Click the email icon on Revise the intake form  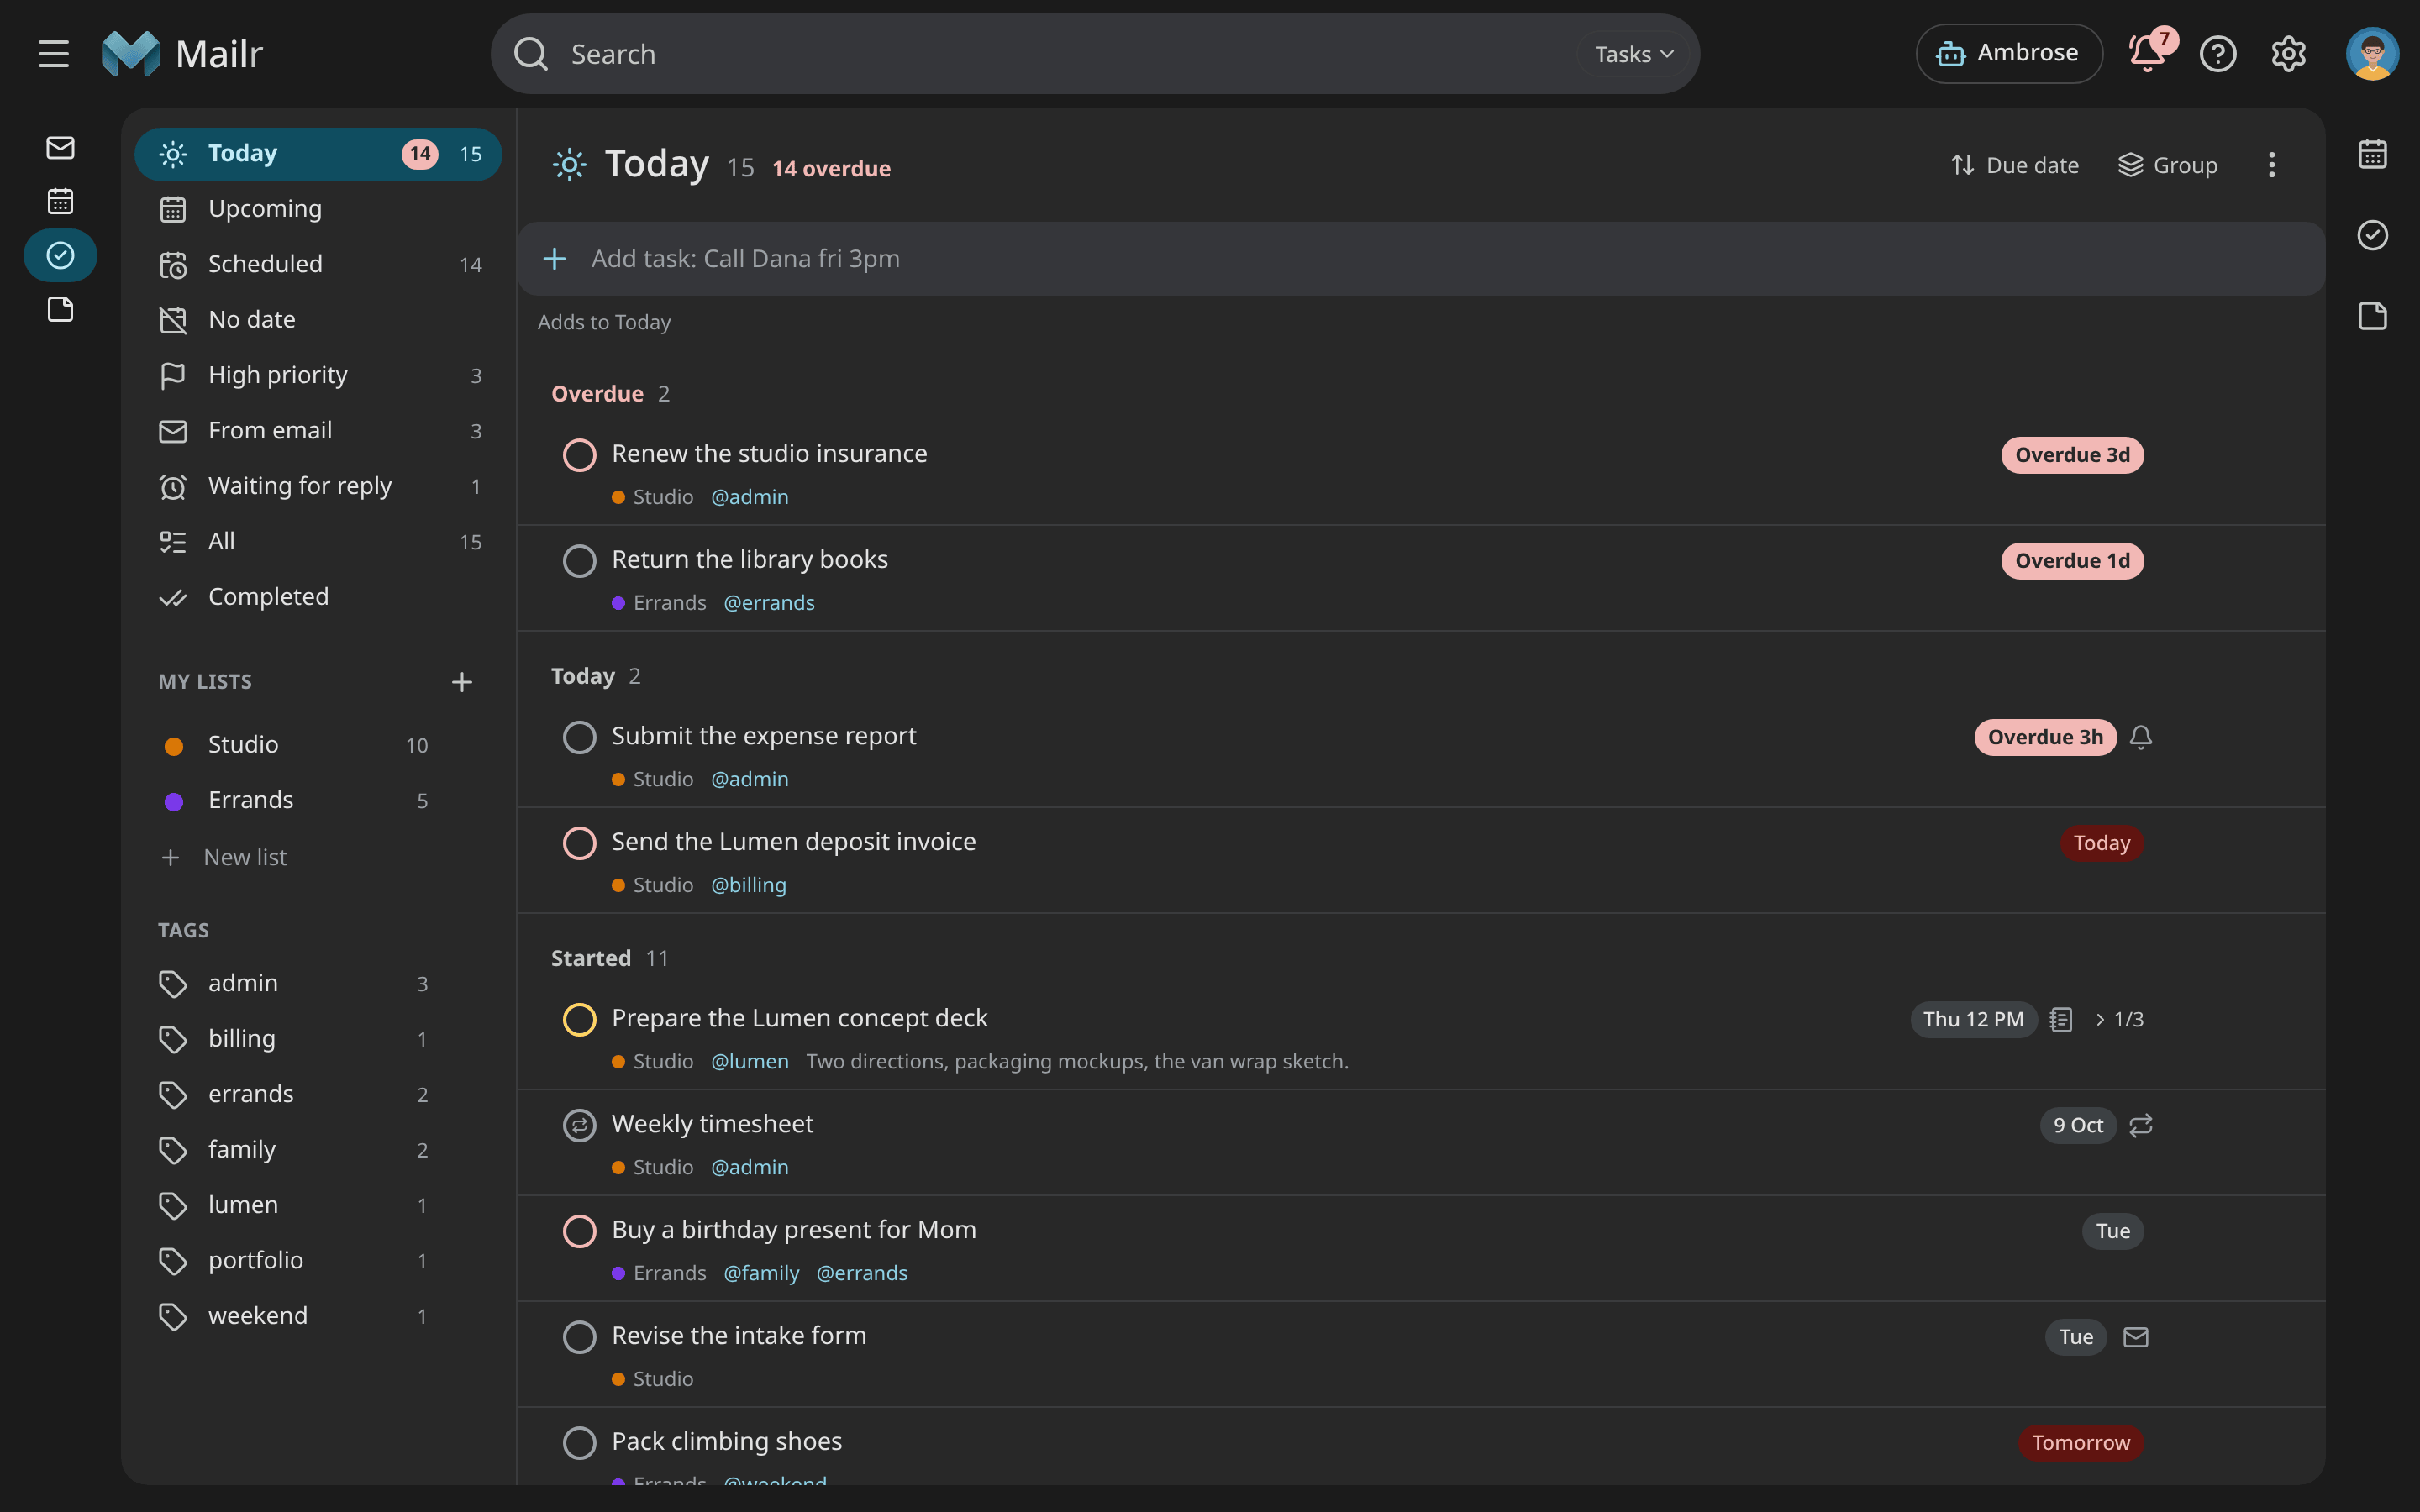(x=2136, y=1337)
